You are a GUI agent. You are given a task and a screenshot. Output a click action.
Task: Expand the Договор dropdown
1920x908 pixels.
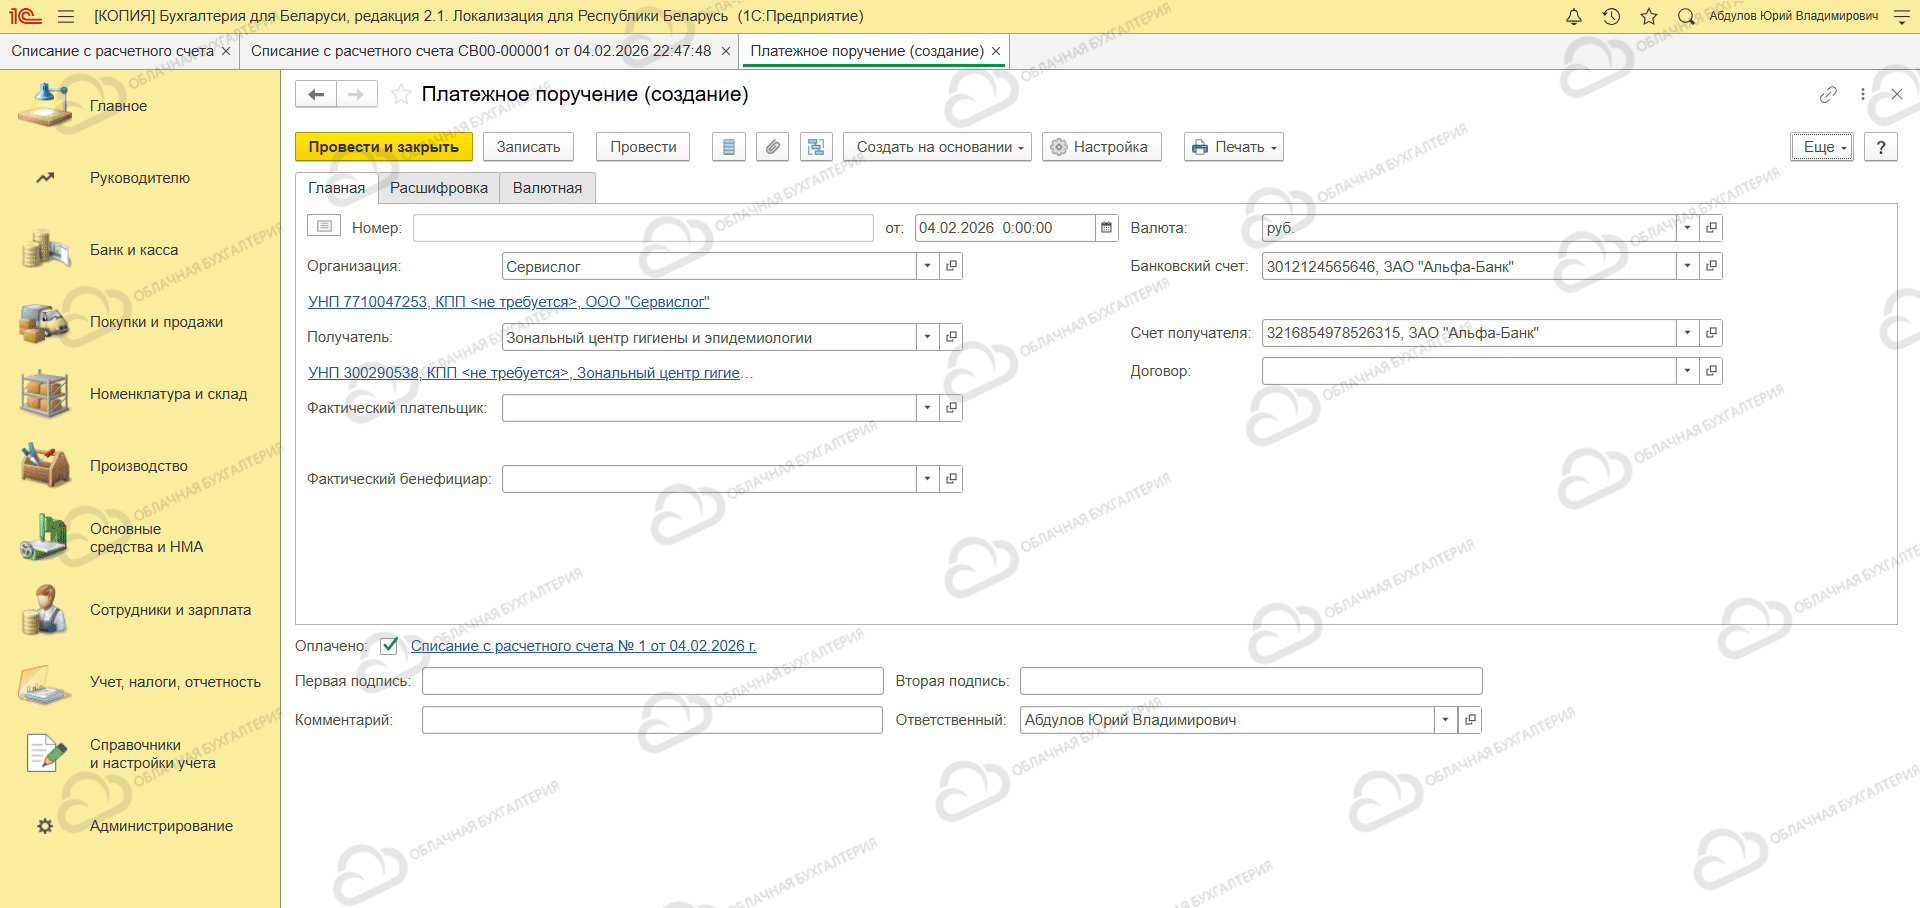click(1688, 371)
